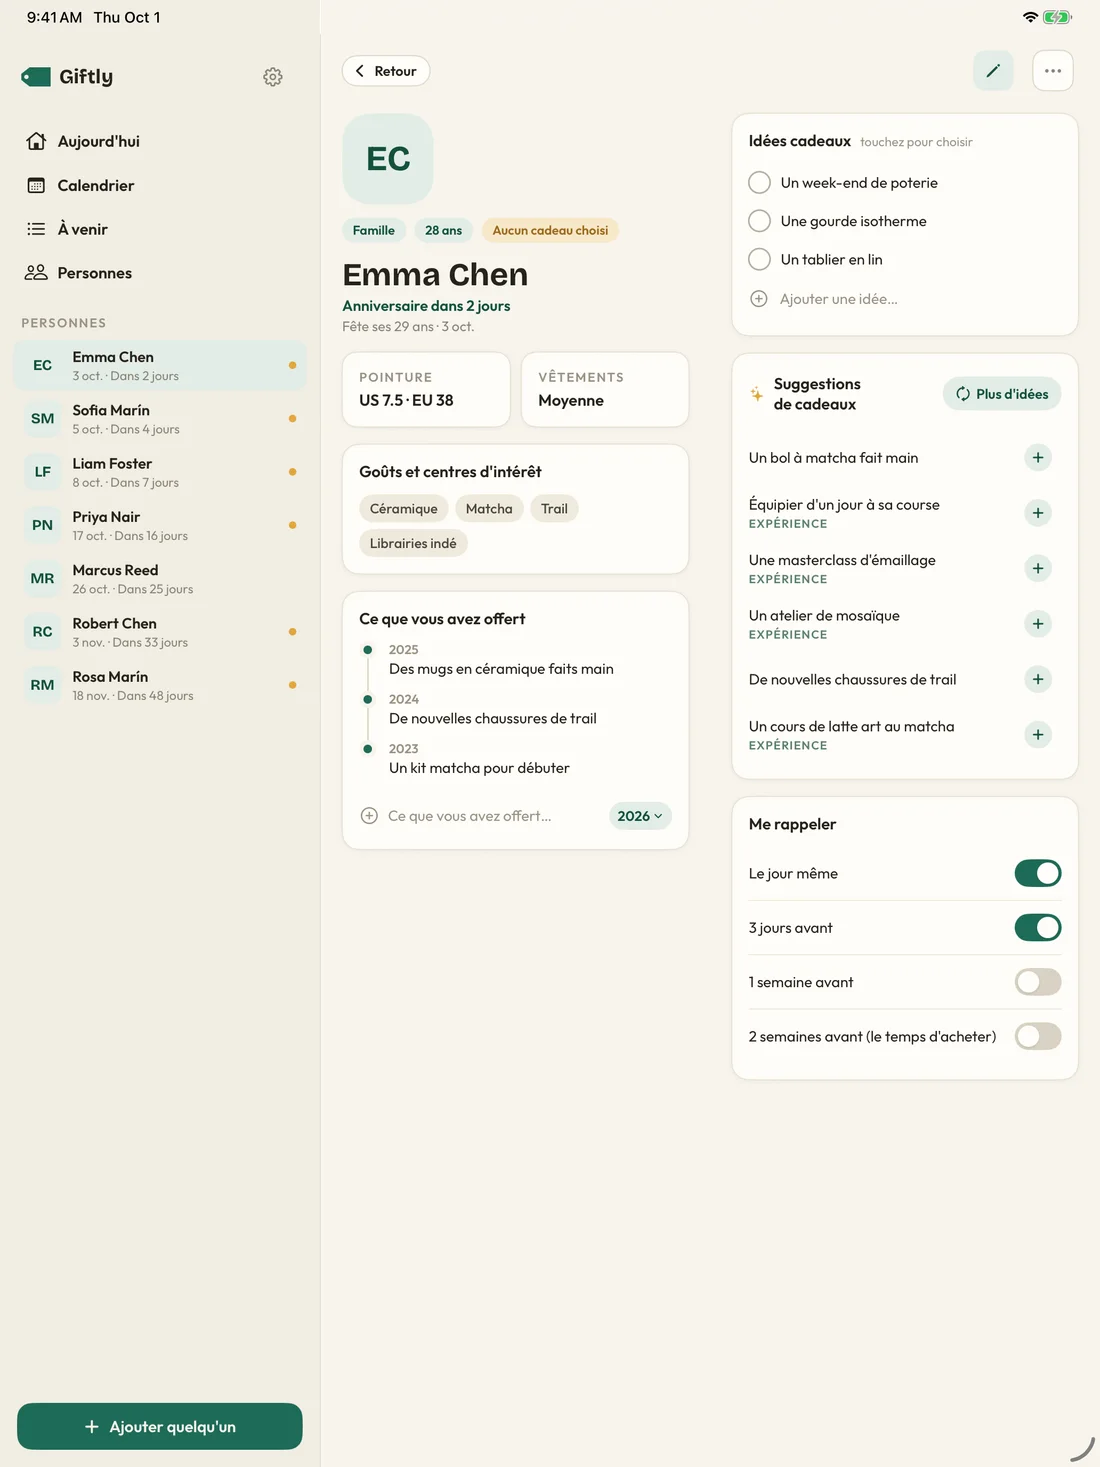Open À venir list

pos(160,229)
